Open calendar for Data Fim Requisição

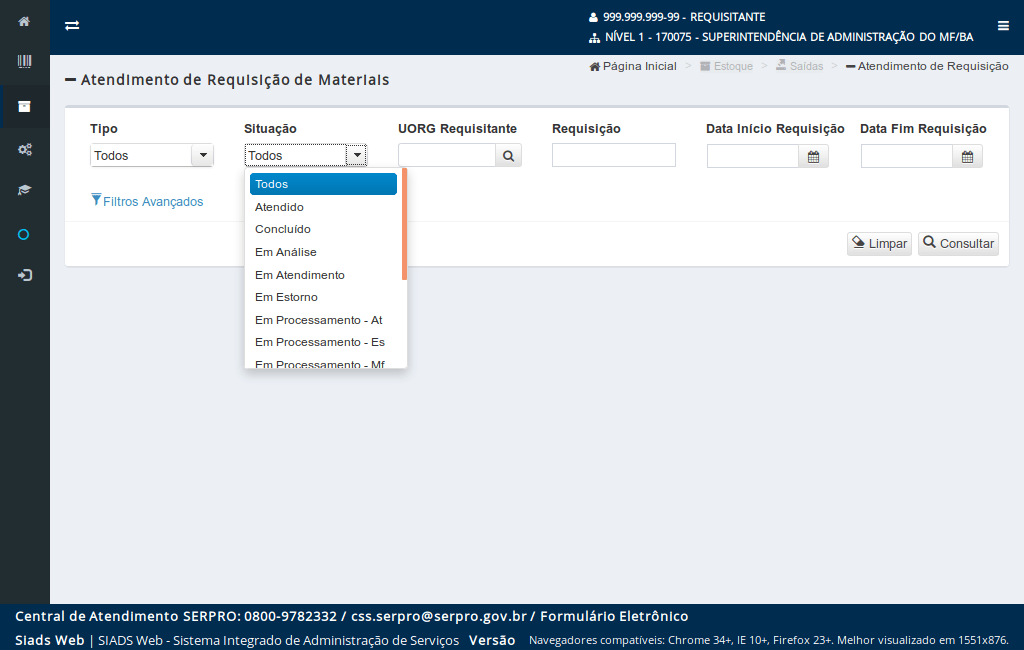pos(967,157)
